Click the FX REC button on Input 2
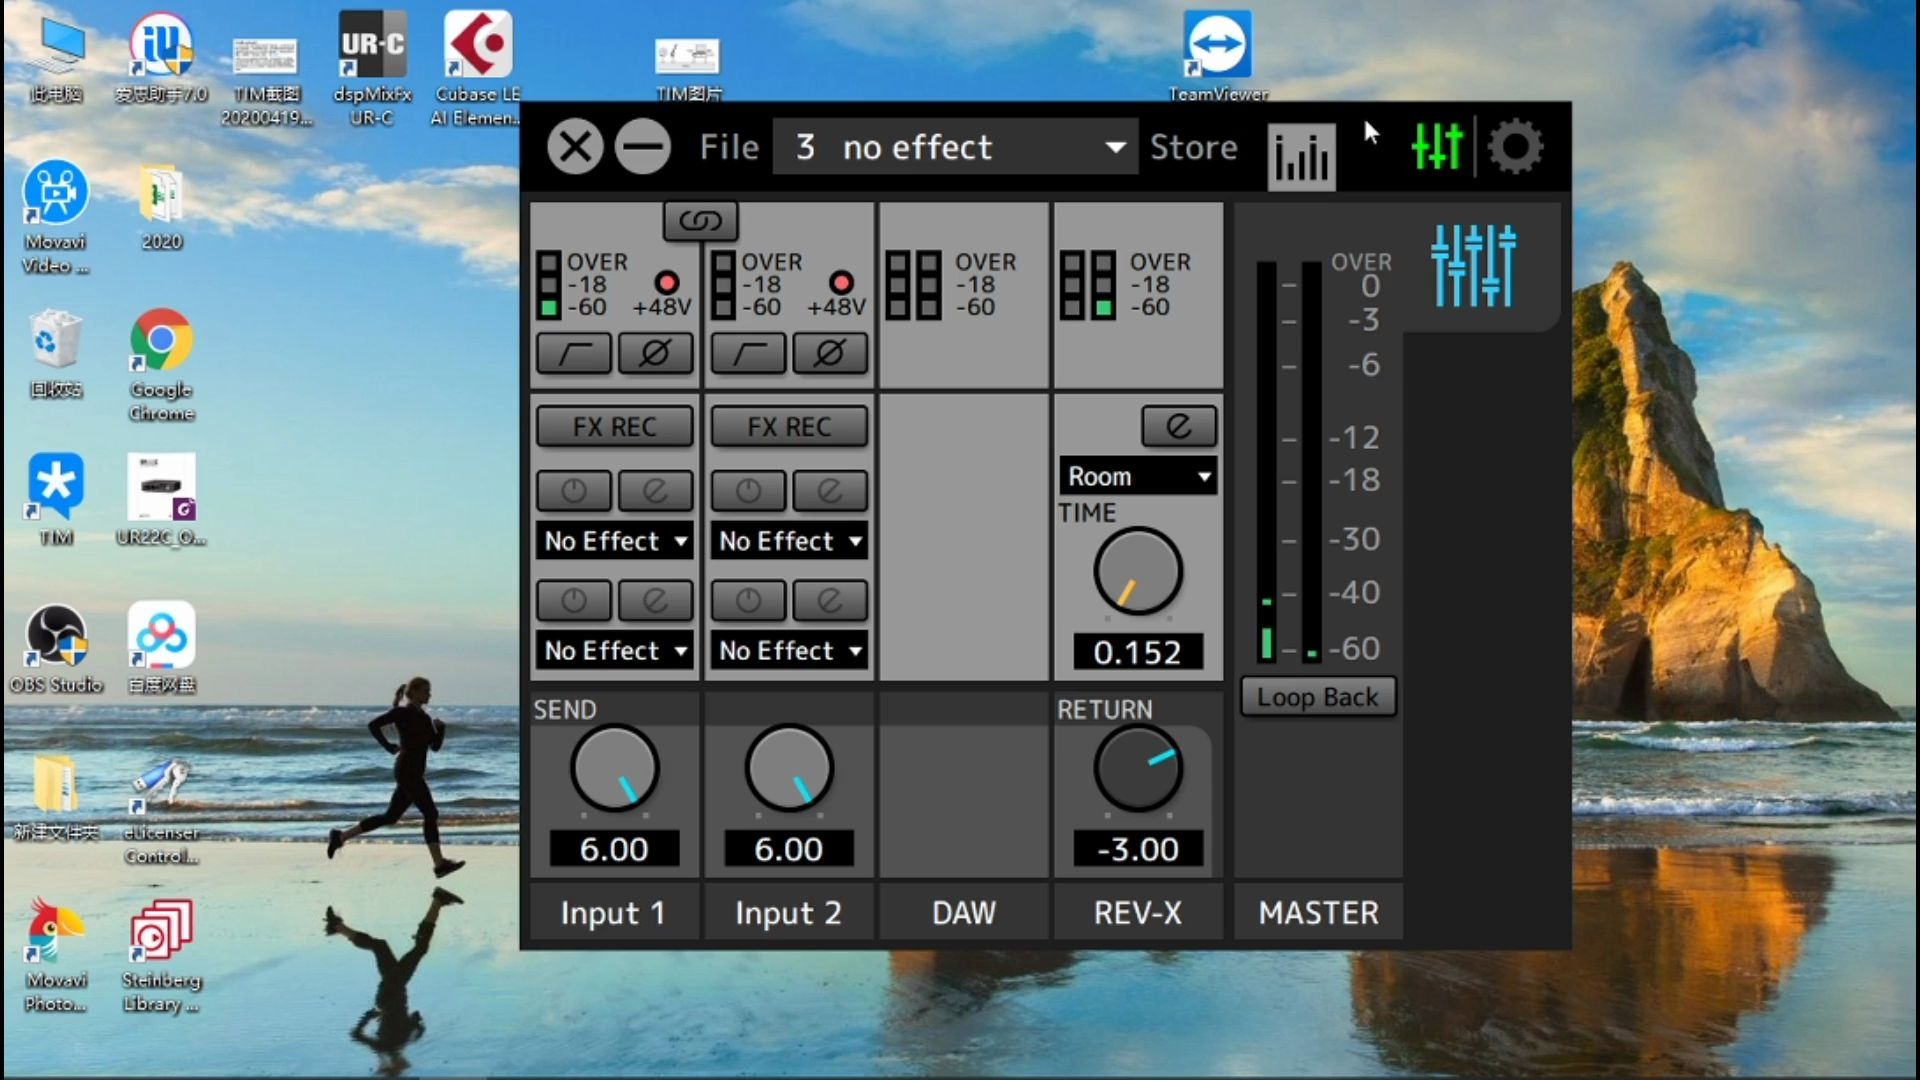 (x=787, y=426)
